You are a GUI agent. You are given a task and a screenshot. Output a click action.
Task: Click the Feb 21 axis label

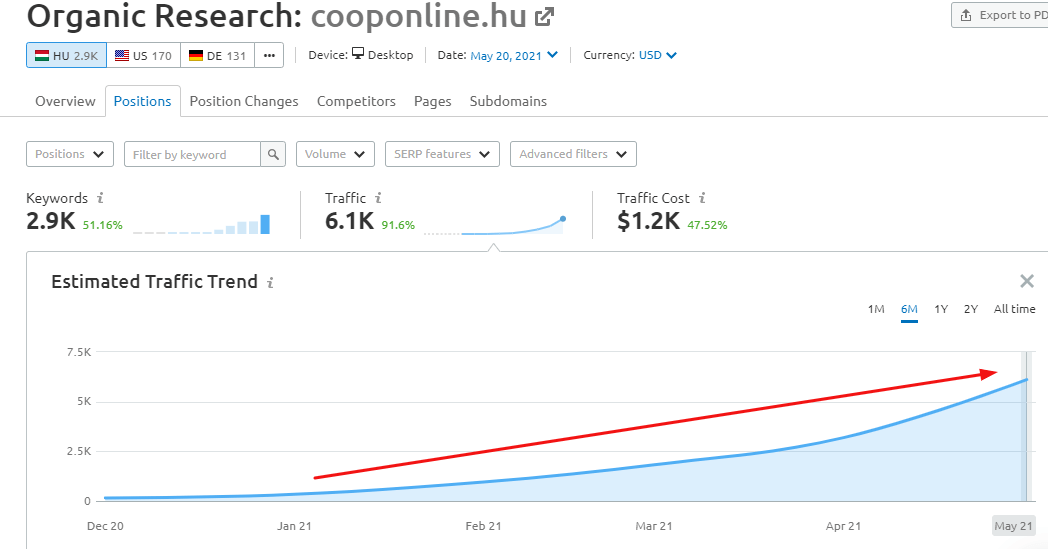(x=483, y=526)
